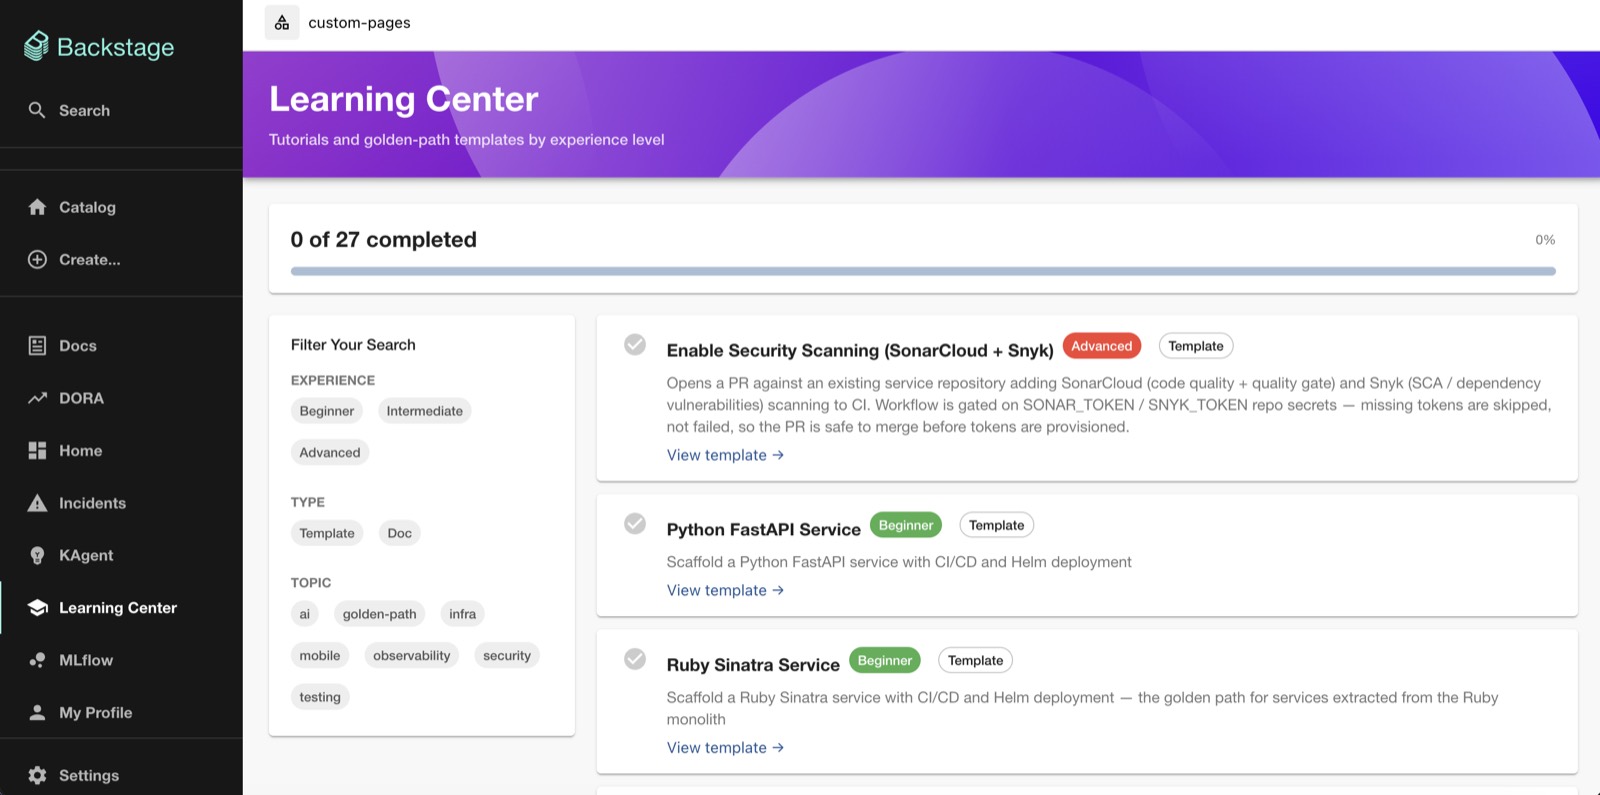Click the KAgent lightbulb icon
Screen dimensions: 1600x795
click(x=37, y=555)
